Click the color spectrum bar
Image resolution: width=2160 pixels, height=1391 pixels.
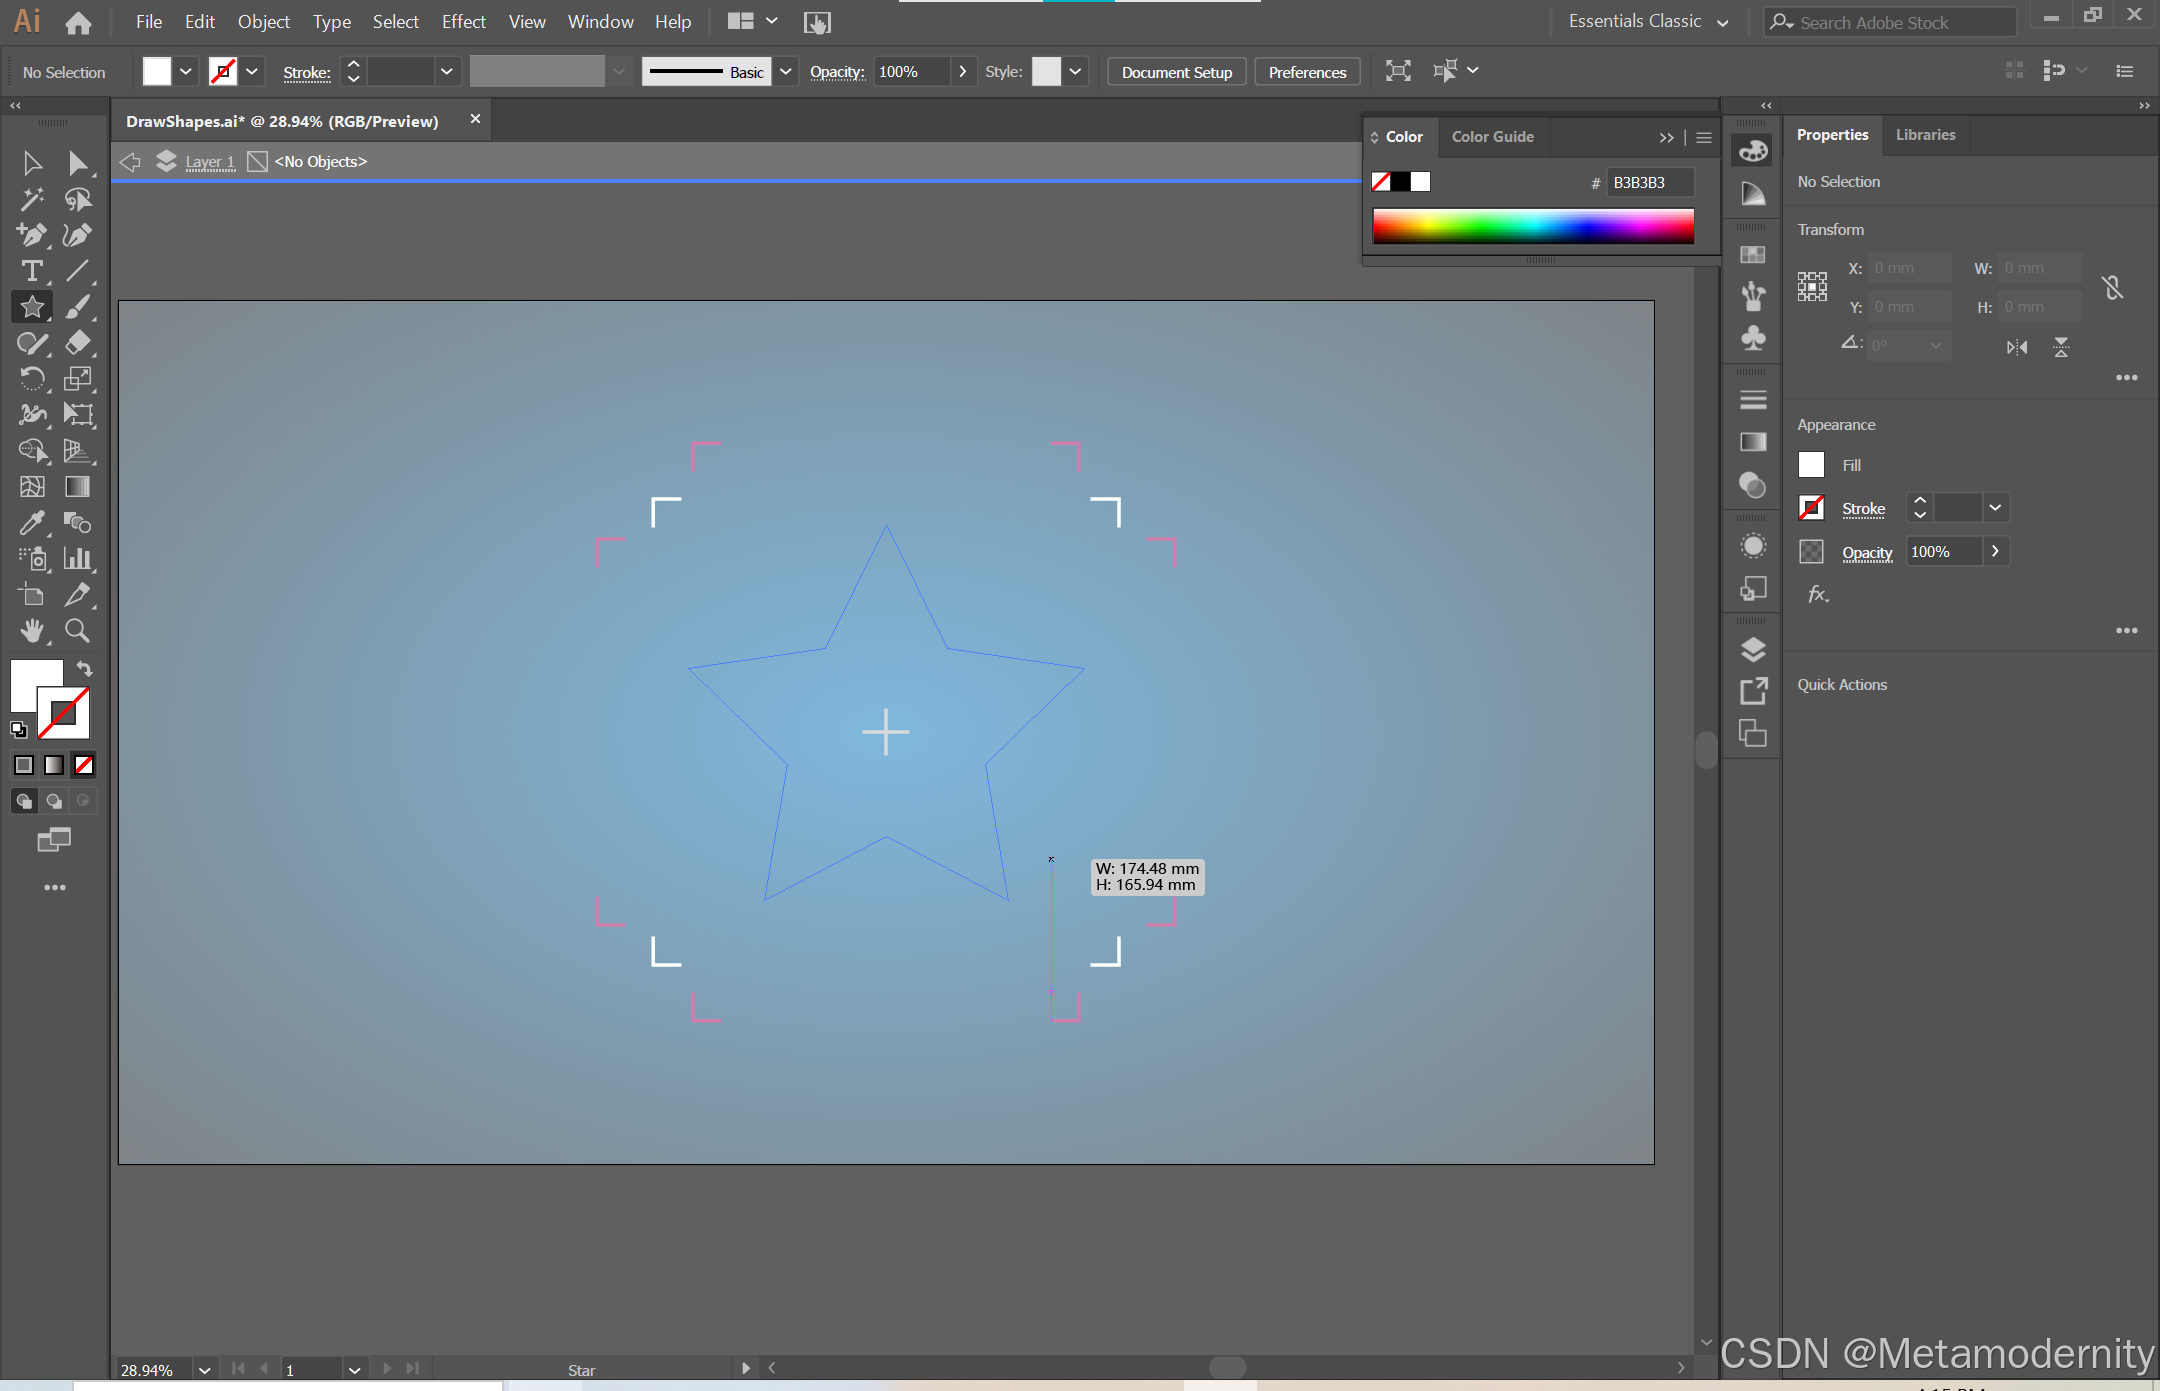[x=1532, y=226]
